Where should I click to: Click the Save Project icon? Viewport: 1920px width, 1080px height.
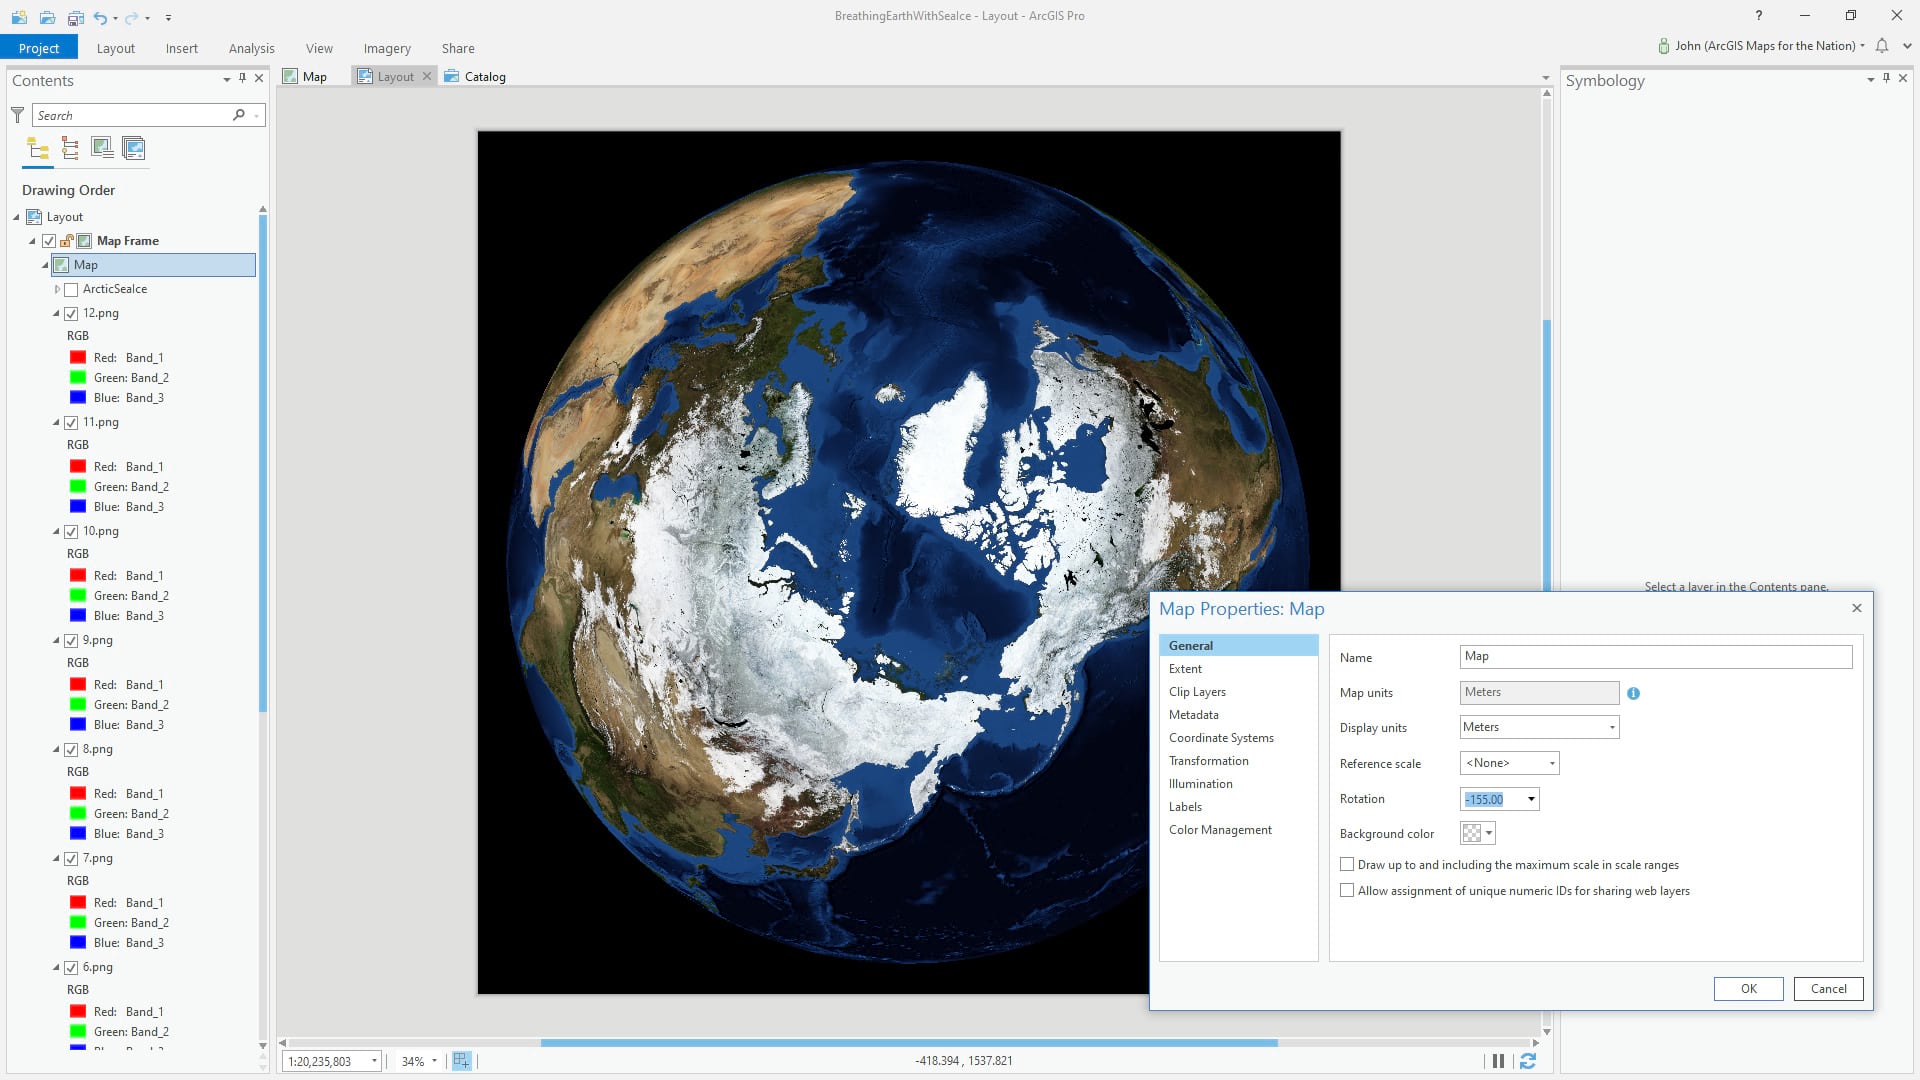(x=76, y=17)
